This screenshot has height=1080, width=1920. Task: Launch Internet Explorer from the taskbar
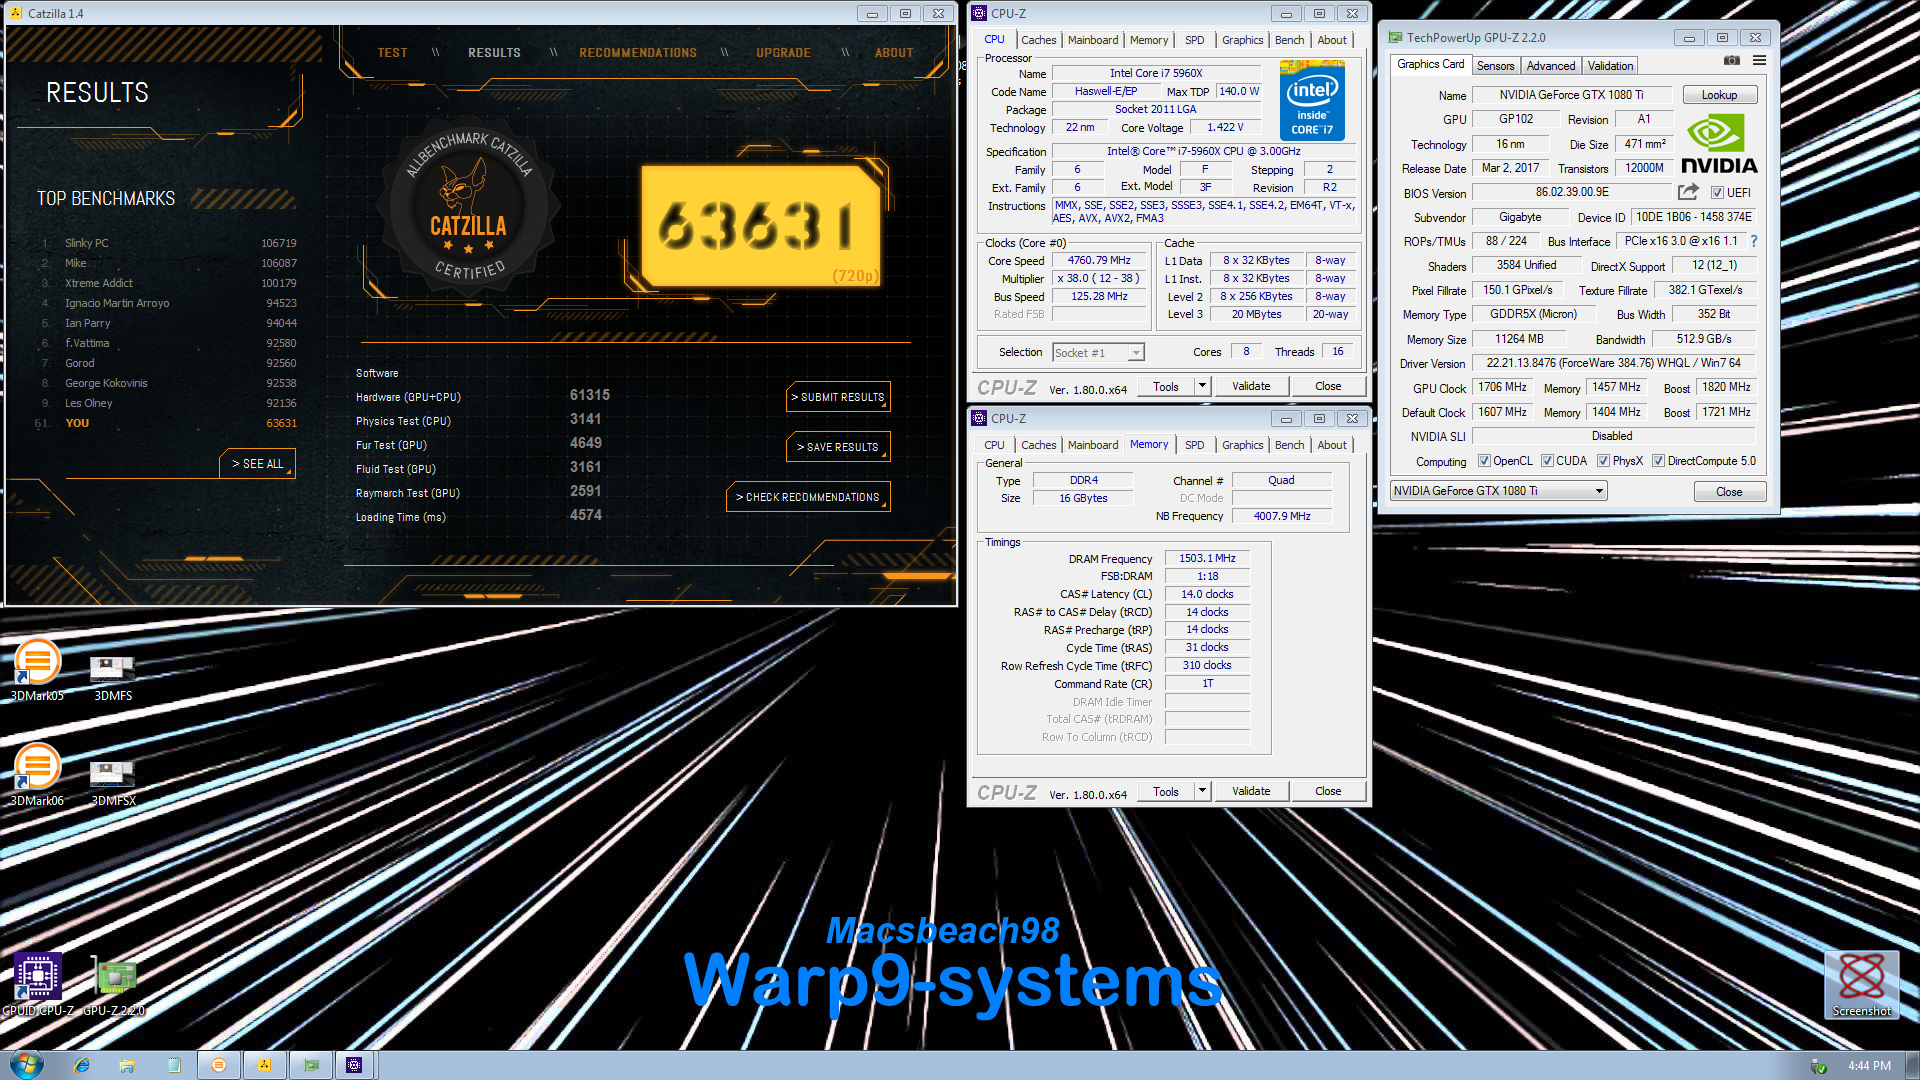pyautogui.click(x=82, y=1065)
